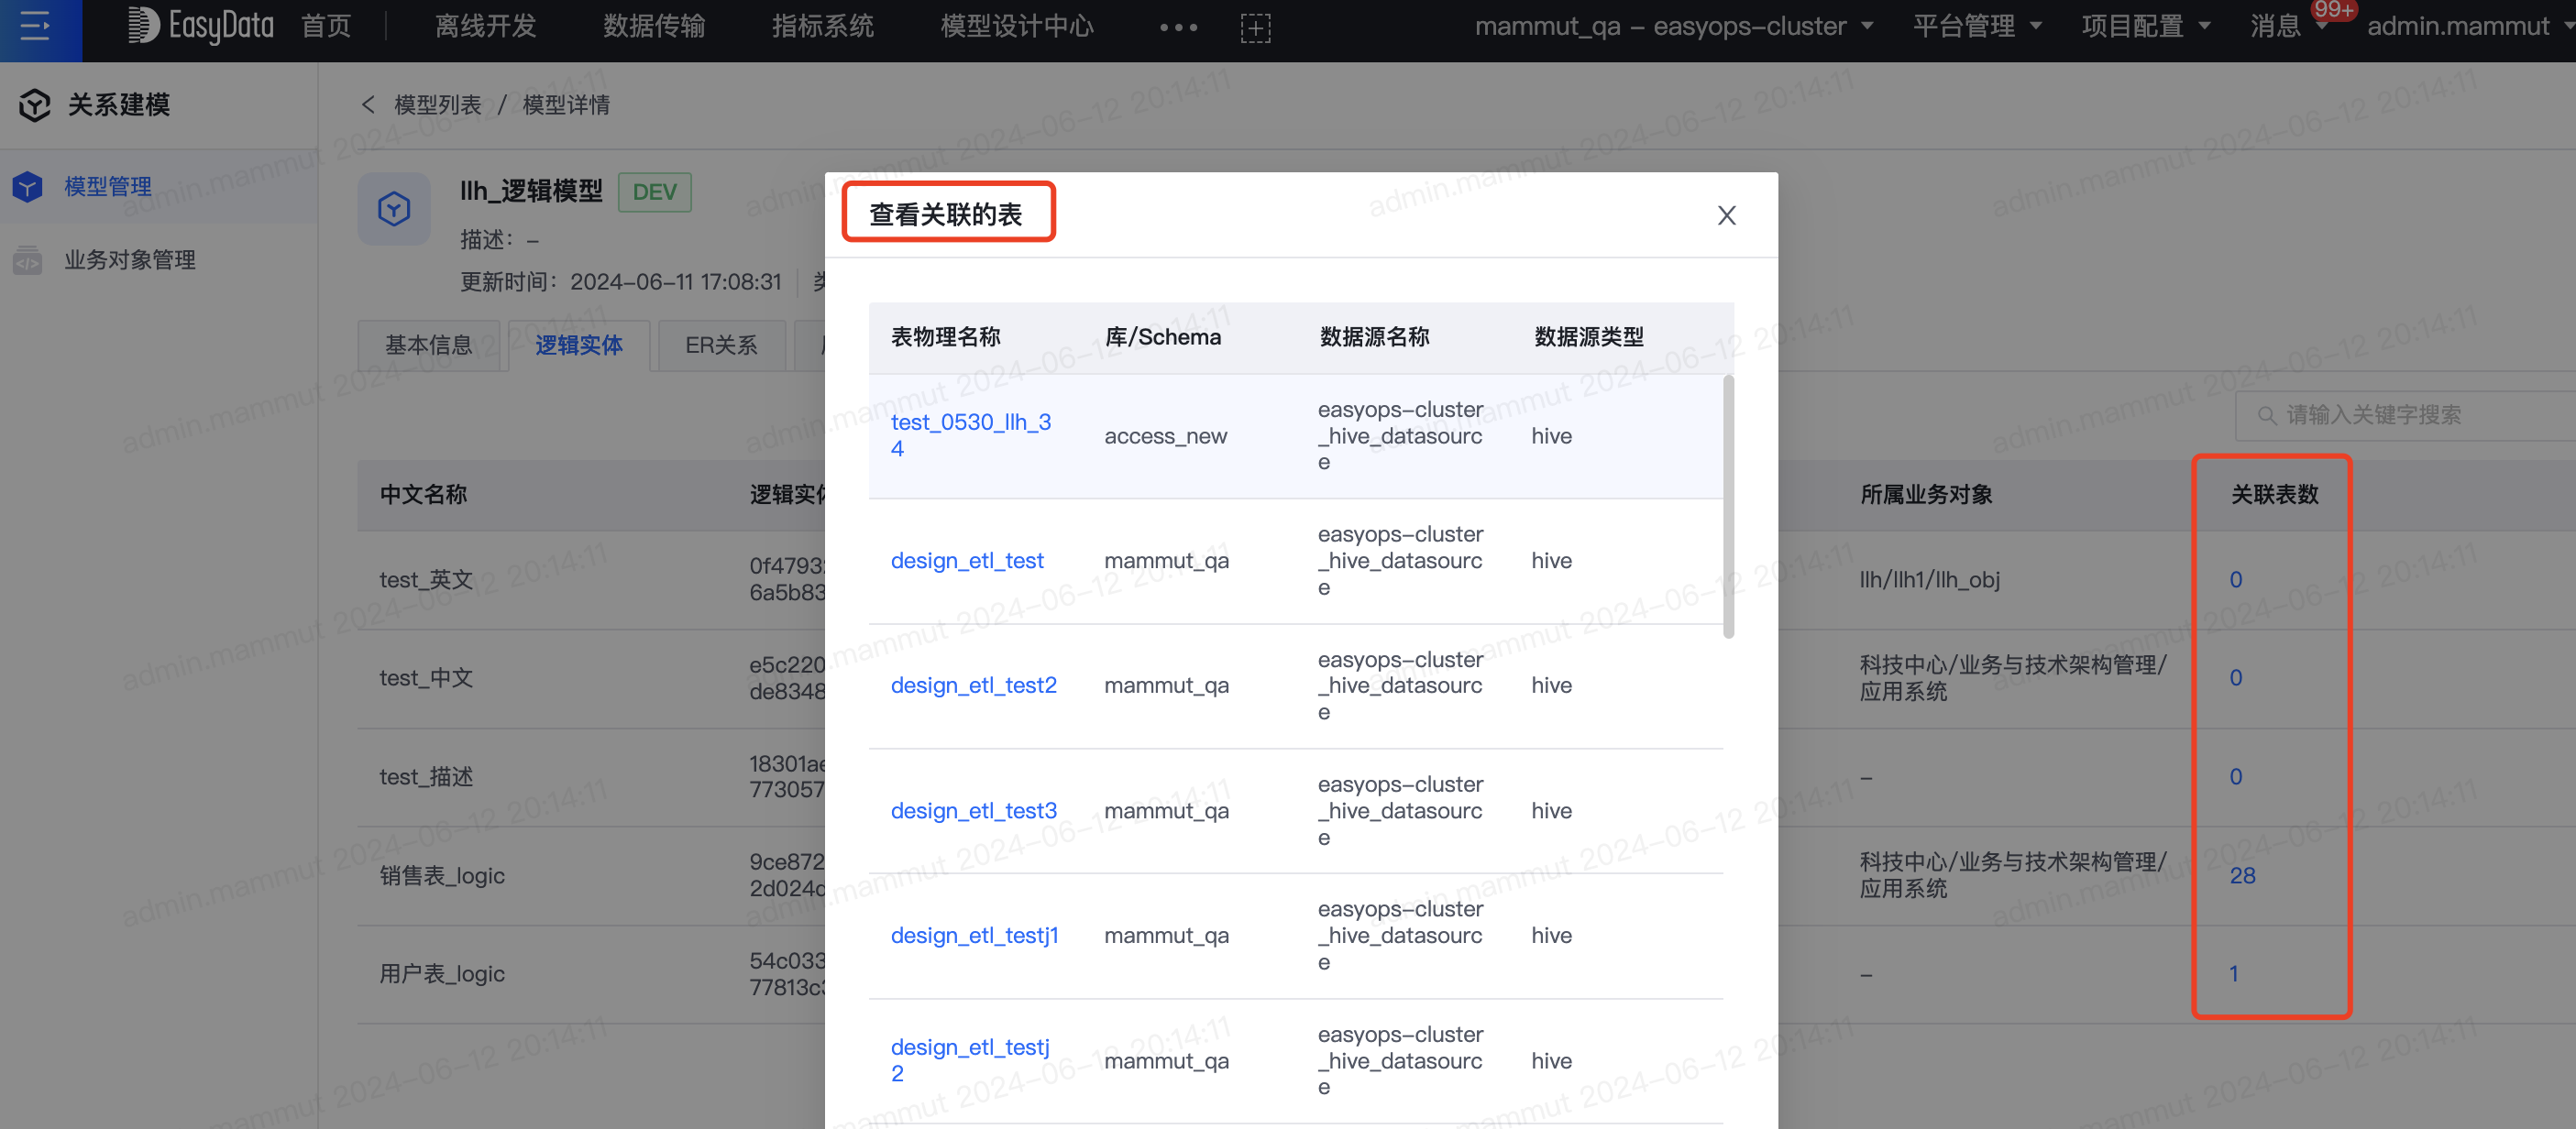Open the design_etl_test table link
The width and height of the screenshot is (2576, 1129).
(966, 560)
